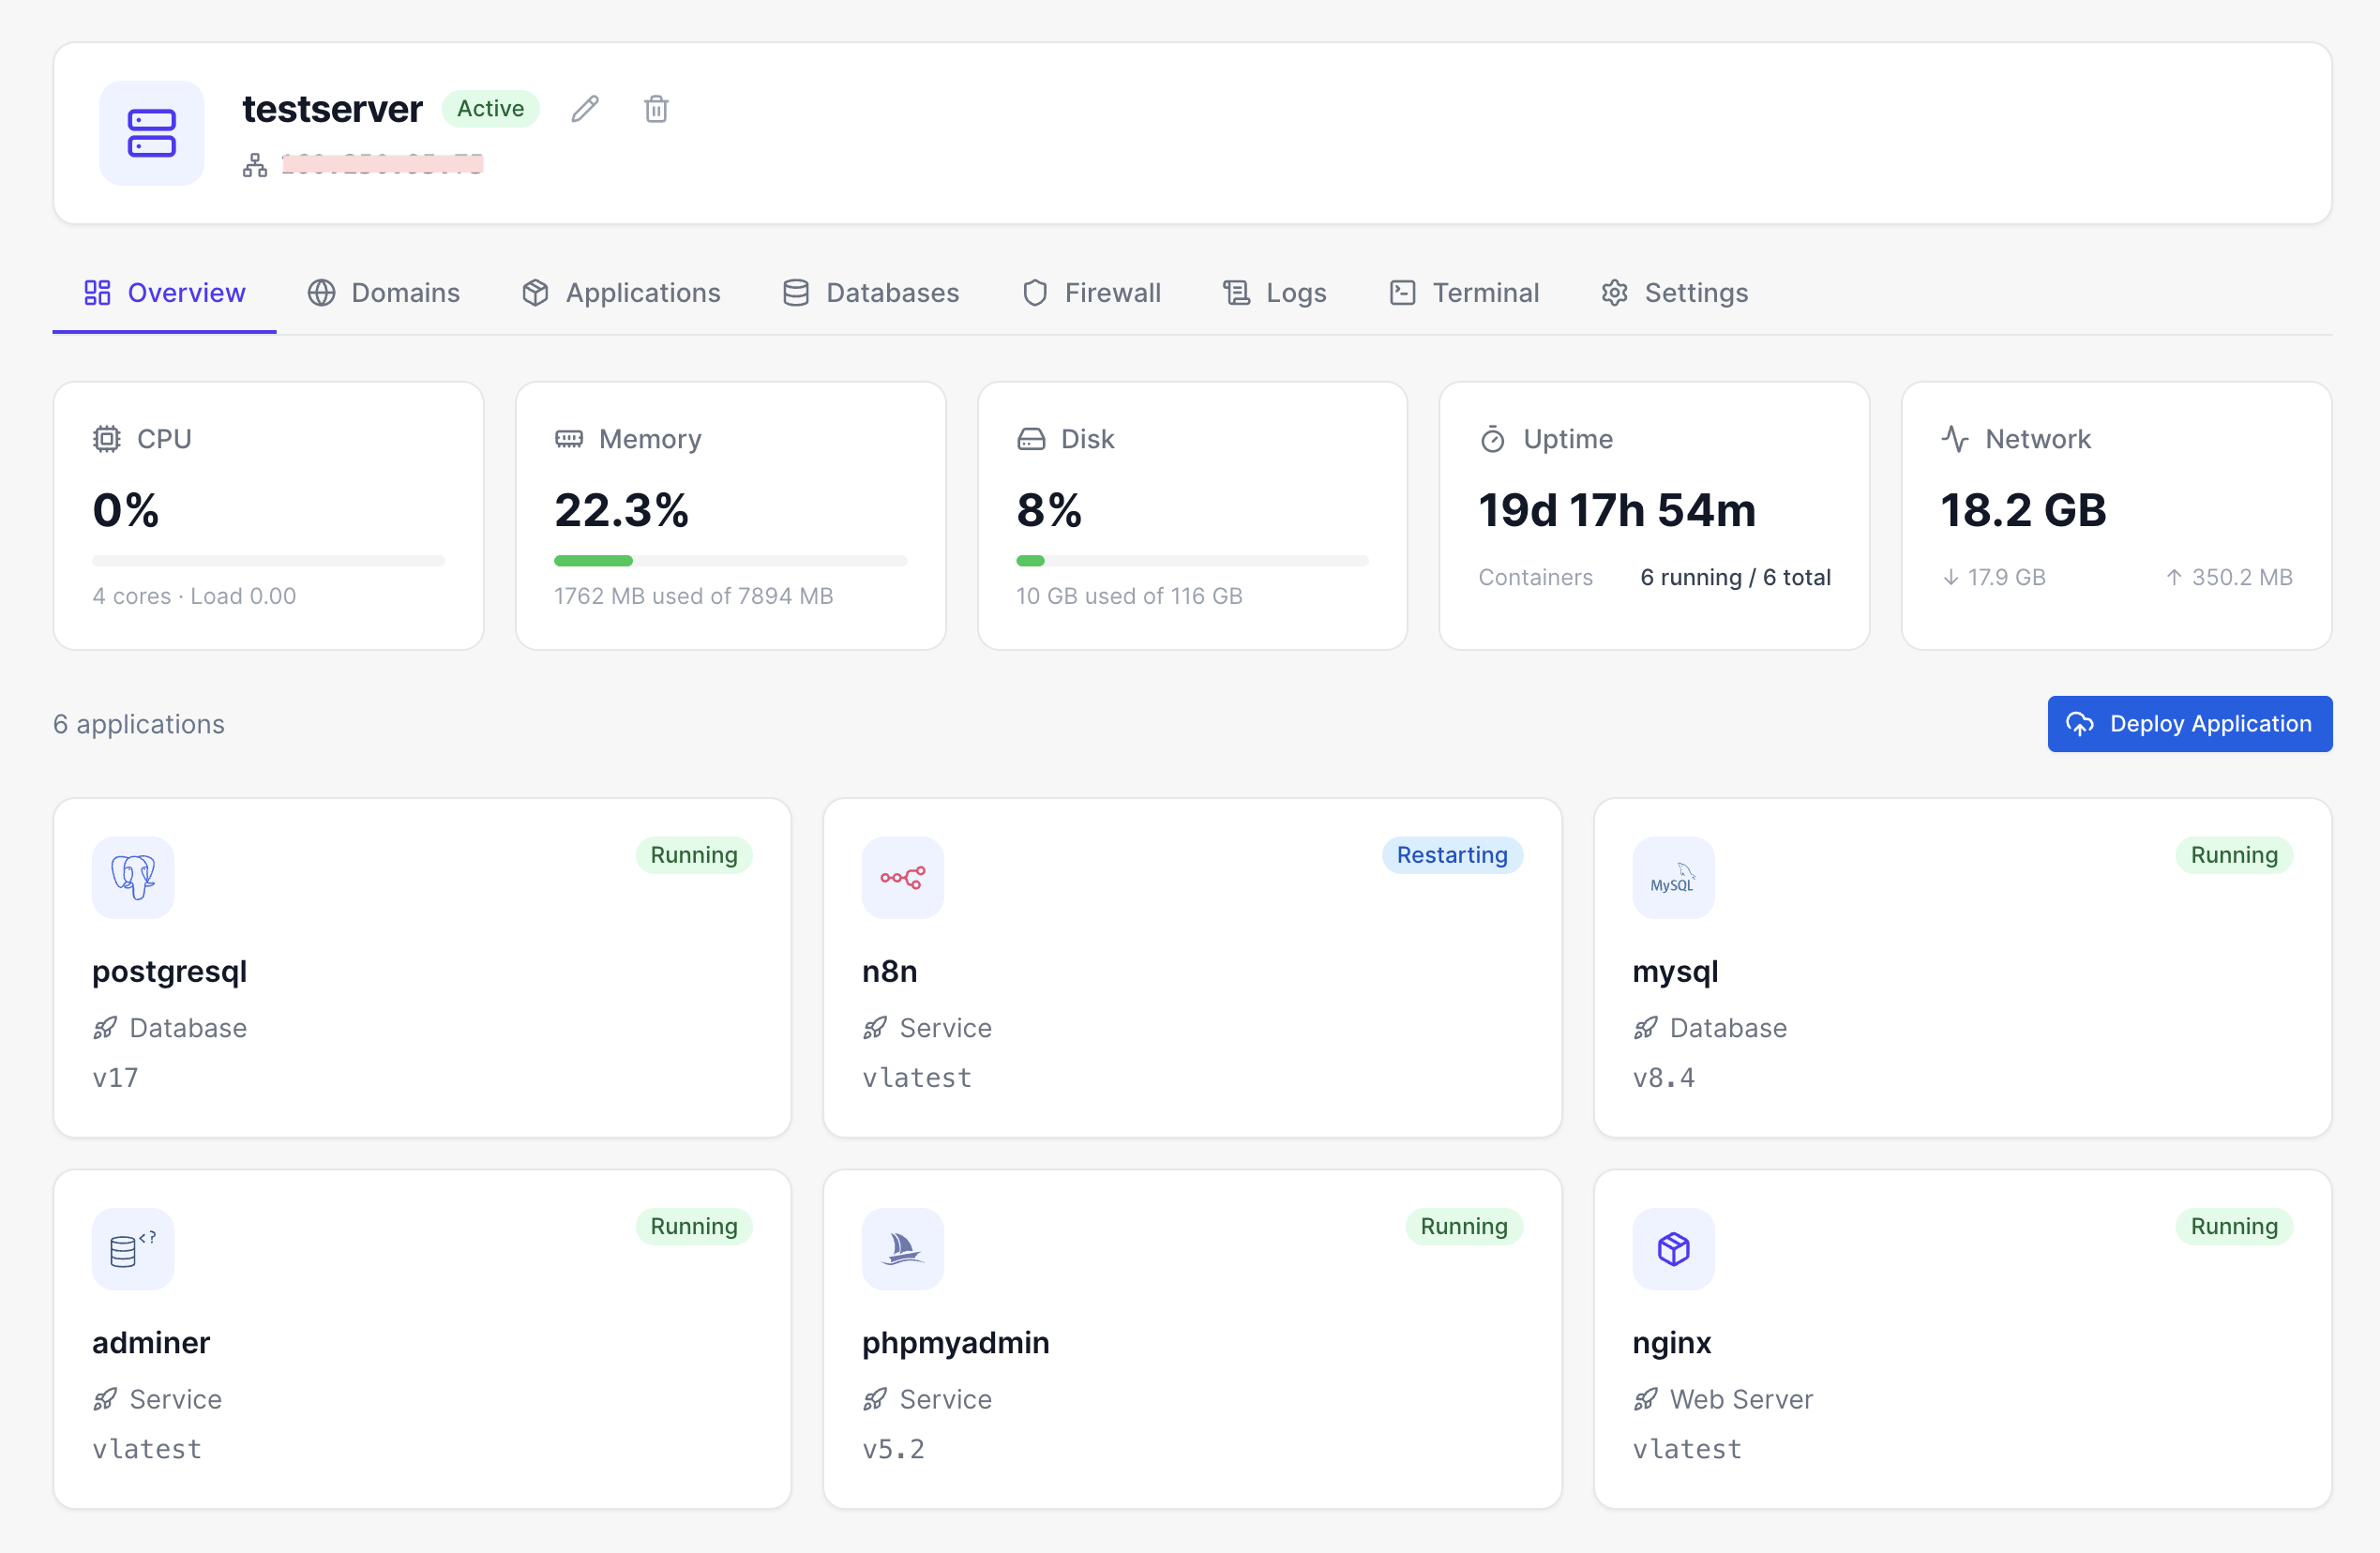The image size is (2380, 1553).
Task: Open the Firewall tab
Action: click(x=1091, y=293)
